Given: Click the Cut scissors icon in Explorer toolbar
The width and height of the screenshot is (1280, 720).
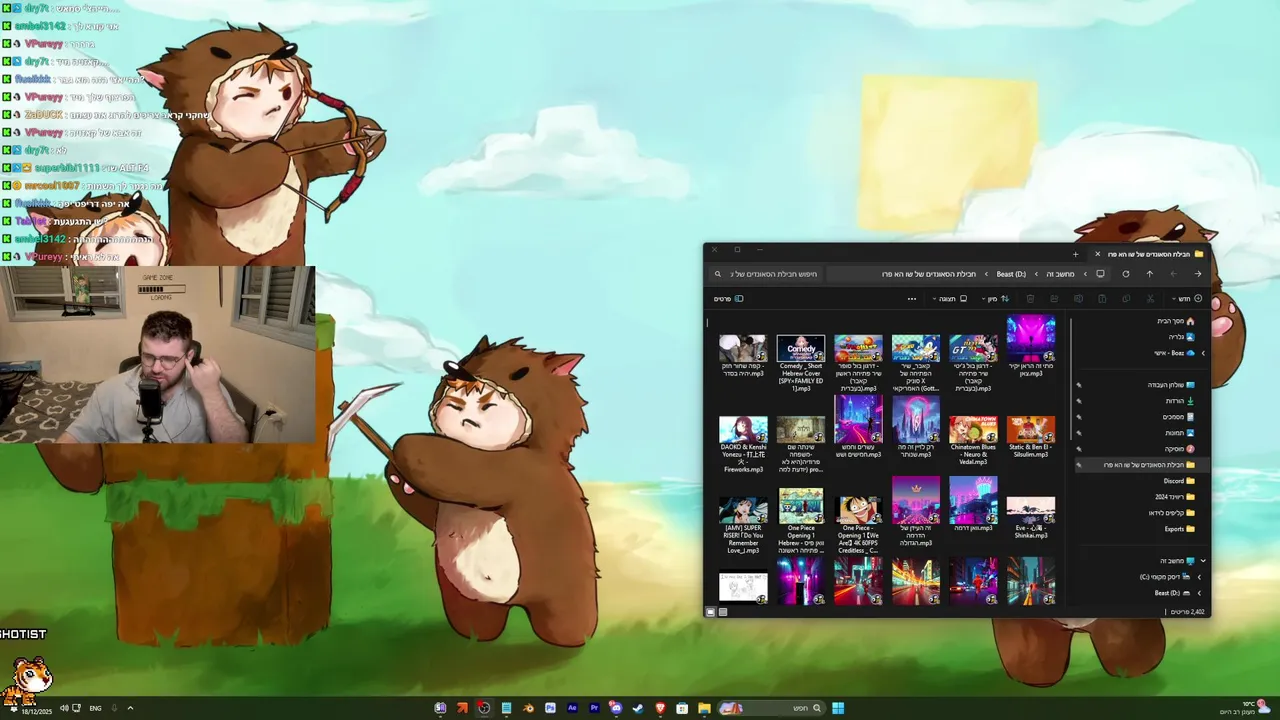Looking at the screenshot, I should pyautogui.click(x=1150, y=299).
